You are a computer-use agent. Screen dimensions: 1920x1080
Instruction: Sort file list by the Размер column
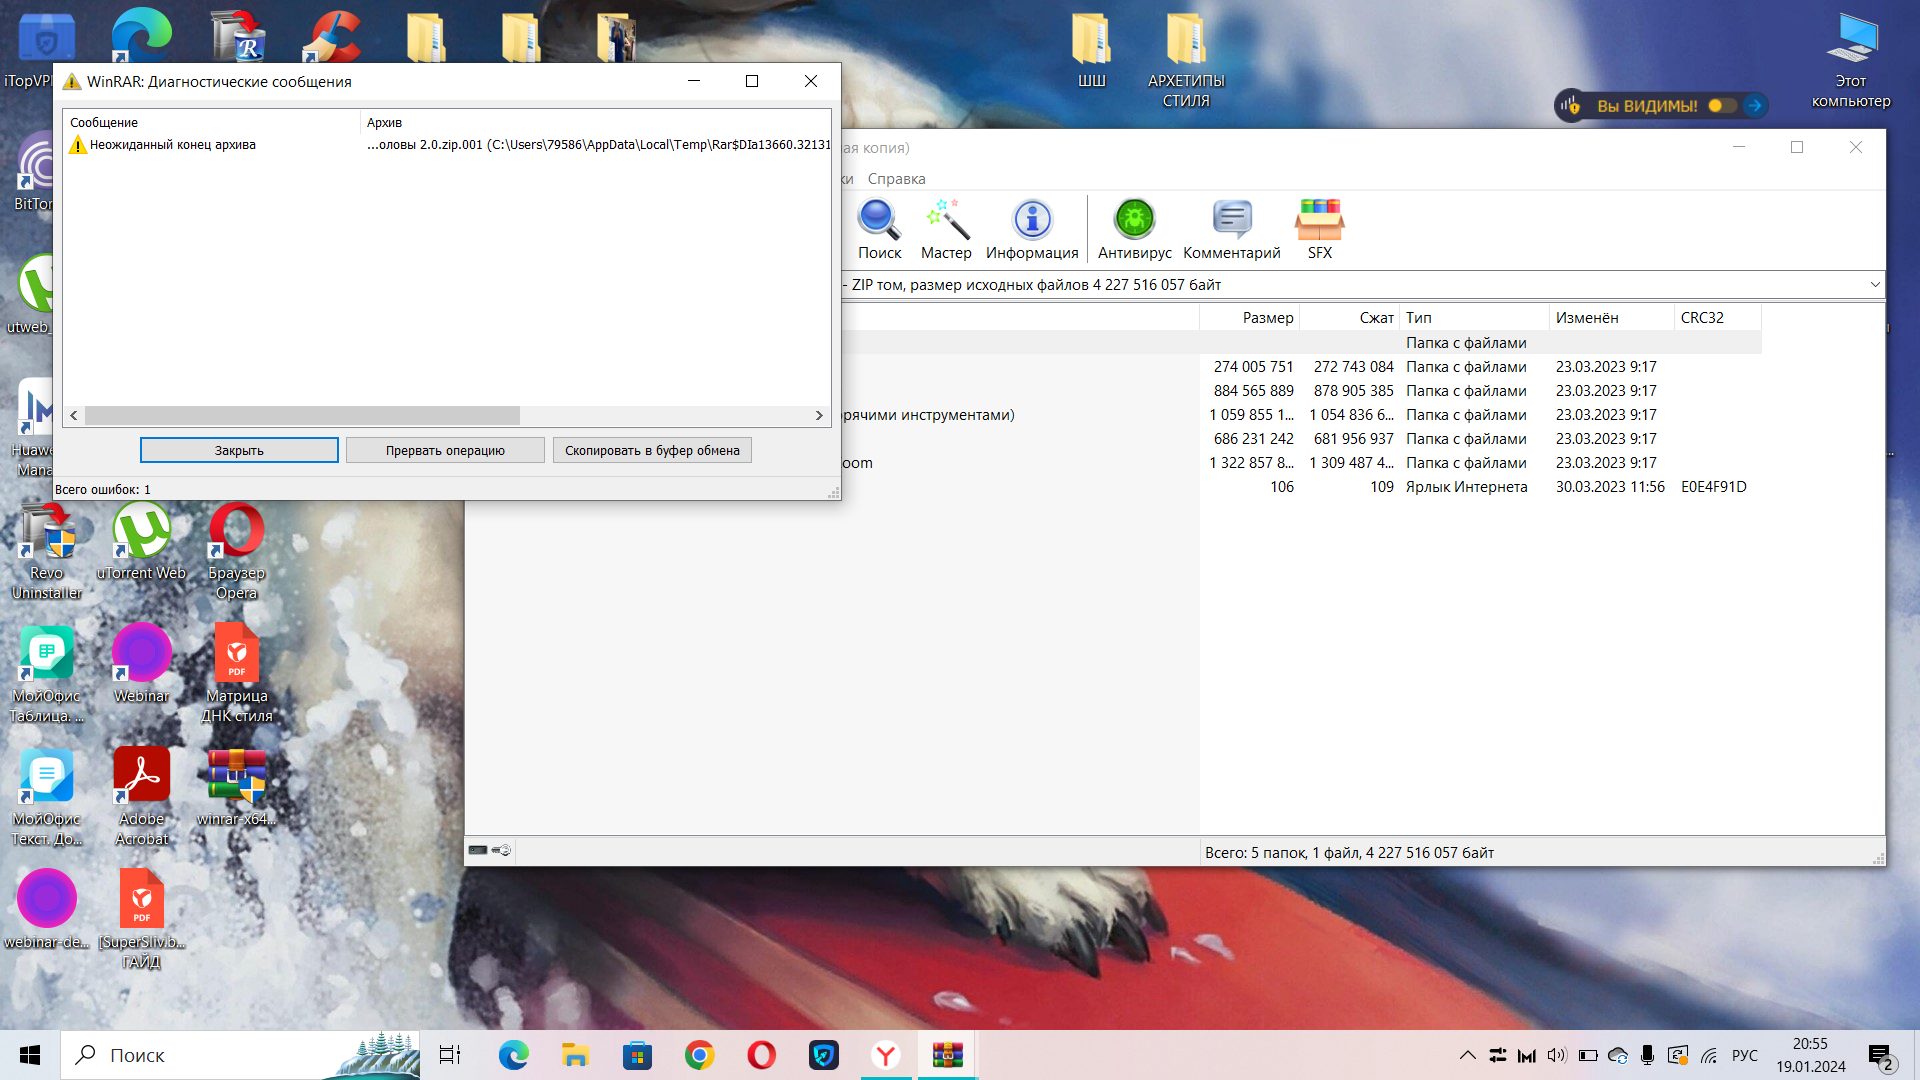point(1267,318)
